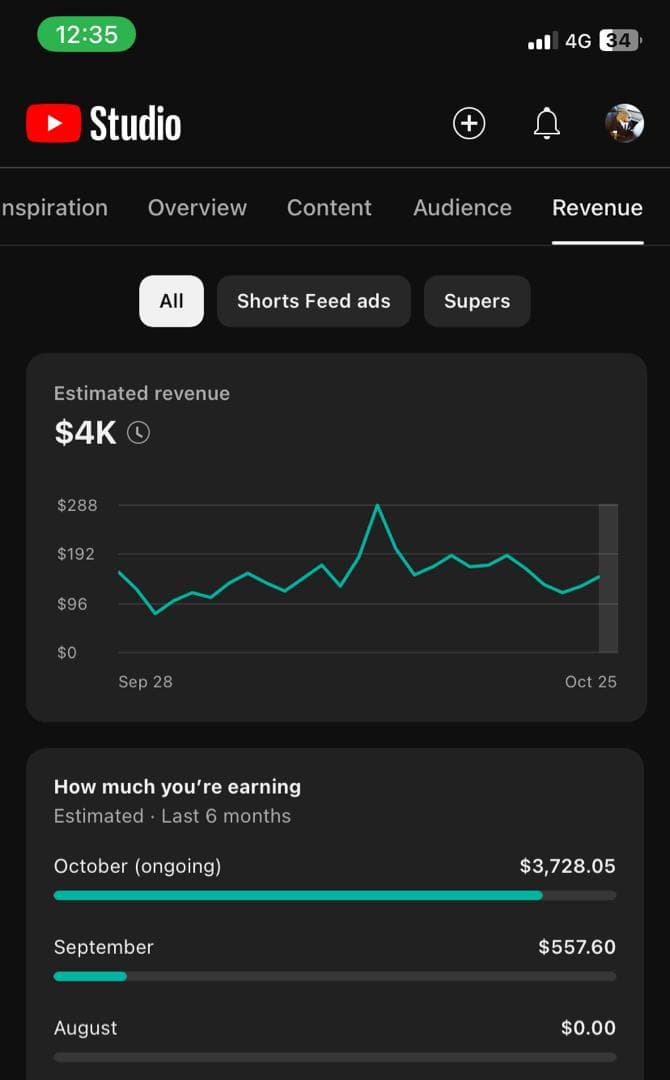Tap the YouTube Studio logo
The width and height of the screenshot is (670, 1080).
coord(104,124)
